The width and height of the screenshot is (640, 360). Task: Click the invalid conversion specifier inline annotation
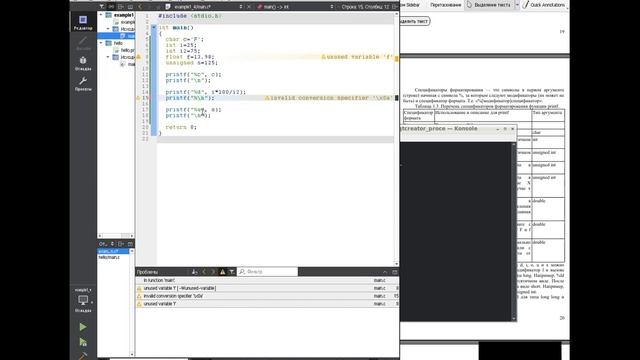tap(329, 98)
